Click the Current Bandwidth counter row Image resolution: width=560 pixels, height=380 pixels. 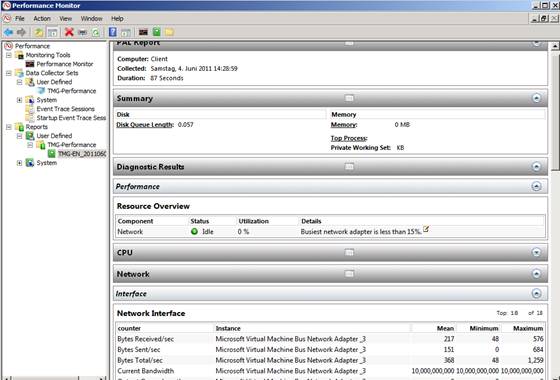330,371
